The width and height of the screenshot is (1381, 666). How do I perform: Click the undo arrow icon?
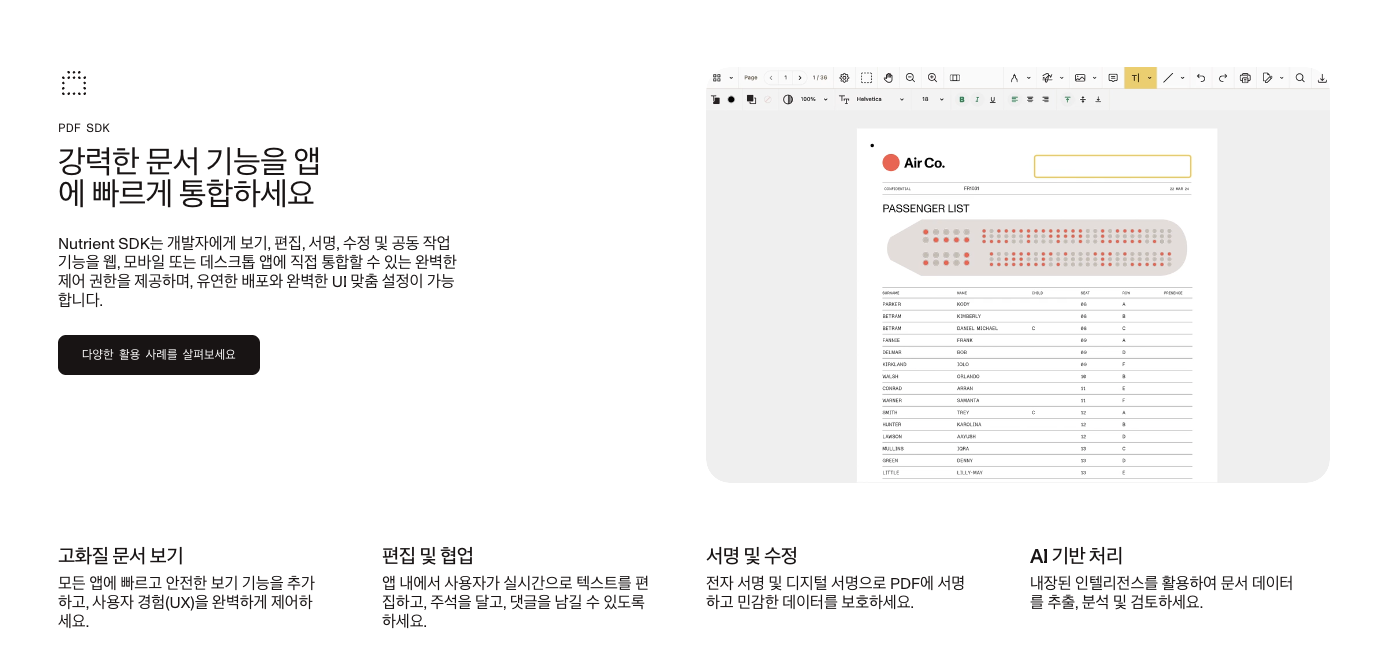tap(1200, 78)
